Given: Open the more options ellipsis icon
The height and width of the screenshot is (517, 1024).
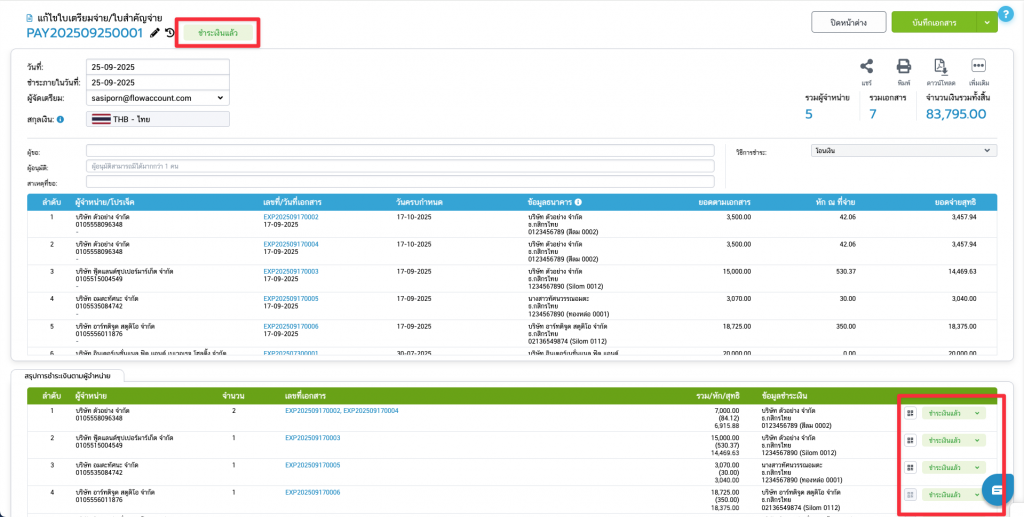Looking at the screenshot, I should (979, 66).
